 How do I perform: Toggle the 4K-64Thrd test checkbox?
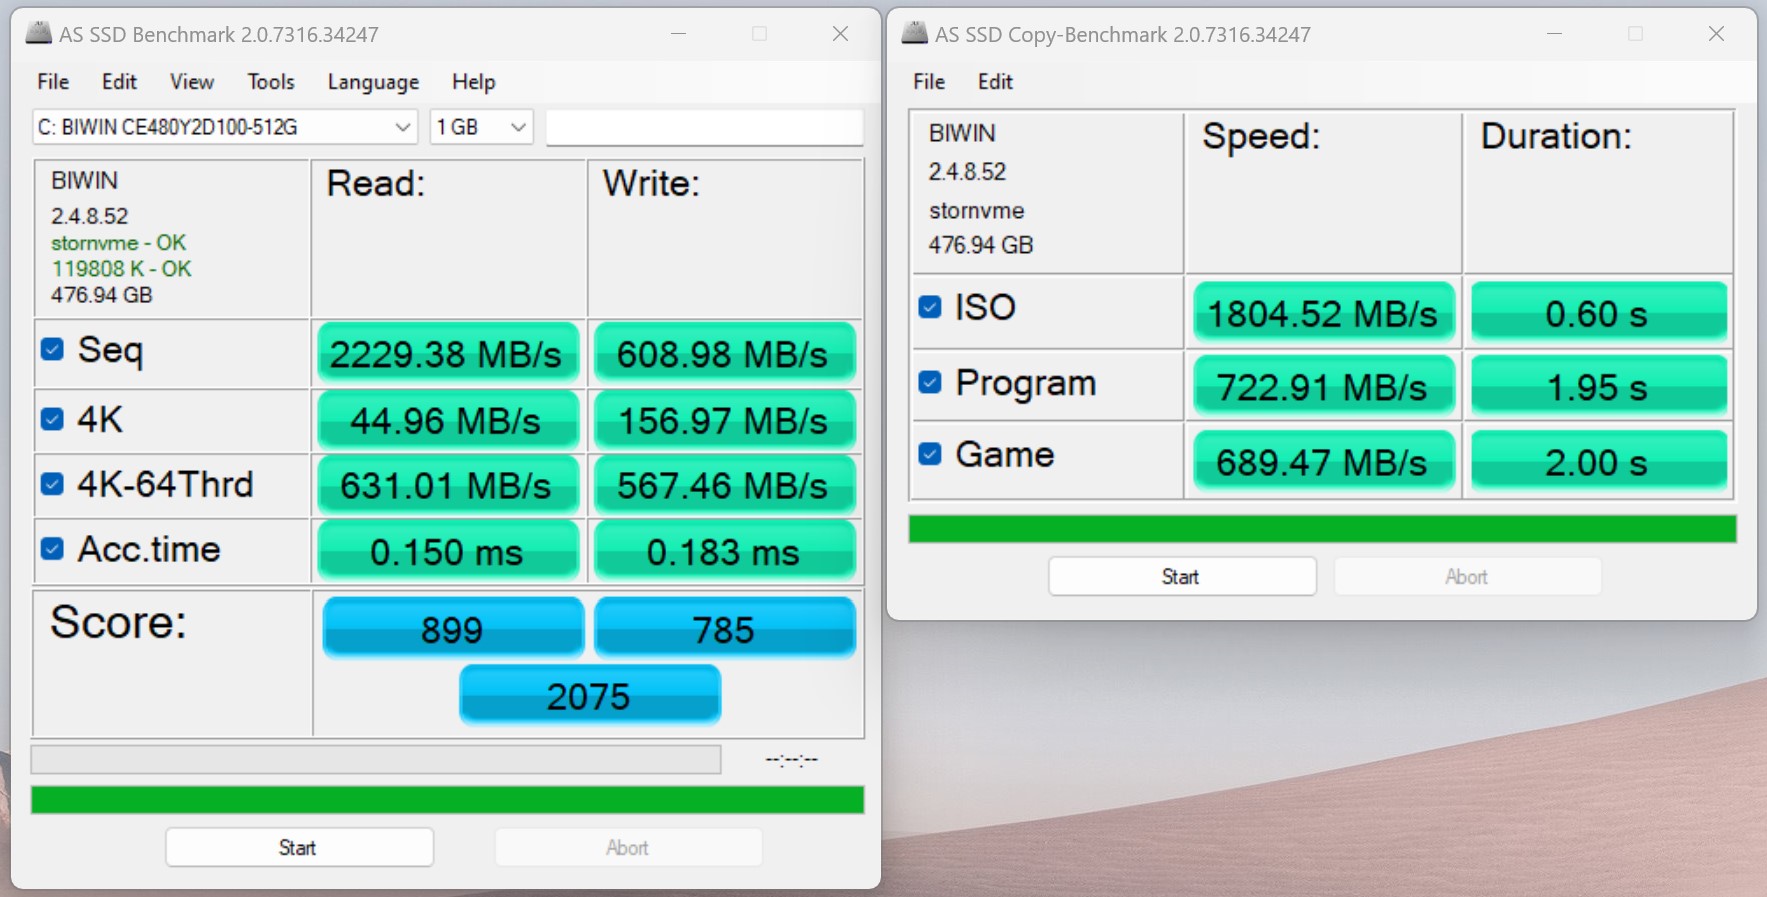[53, 484]
